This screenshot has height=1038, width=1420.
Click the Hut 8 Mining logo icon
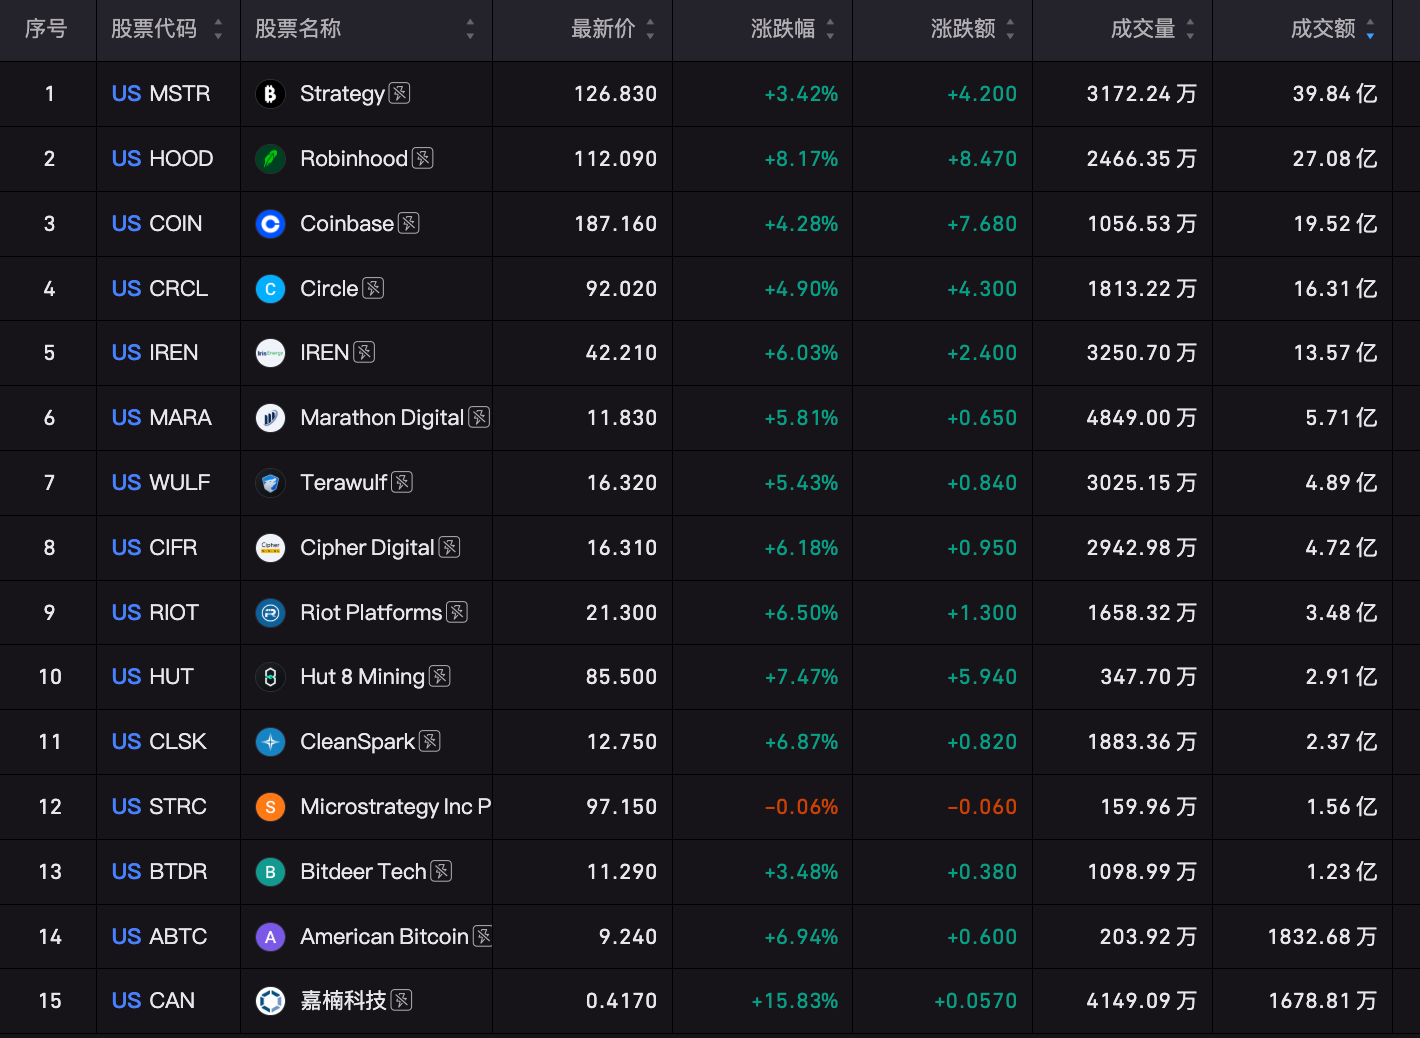tap(270, 677)
